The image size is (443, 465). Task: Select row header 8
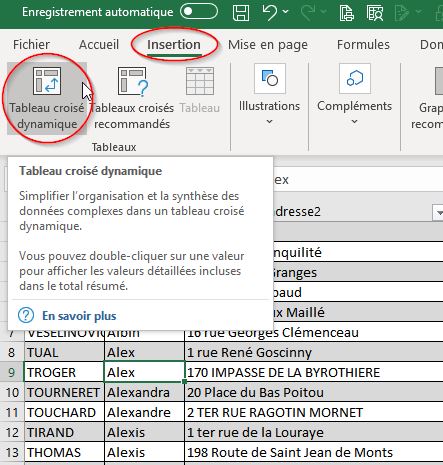pyautogui.click(x=12, y=352)
